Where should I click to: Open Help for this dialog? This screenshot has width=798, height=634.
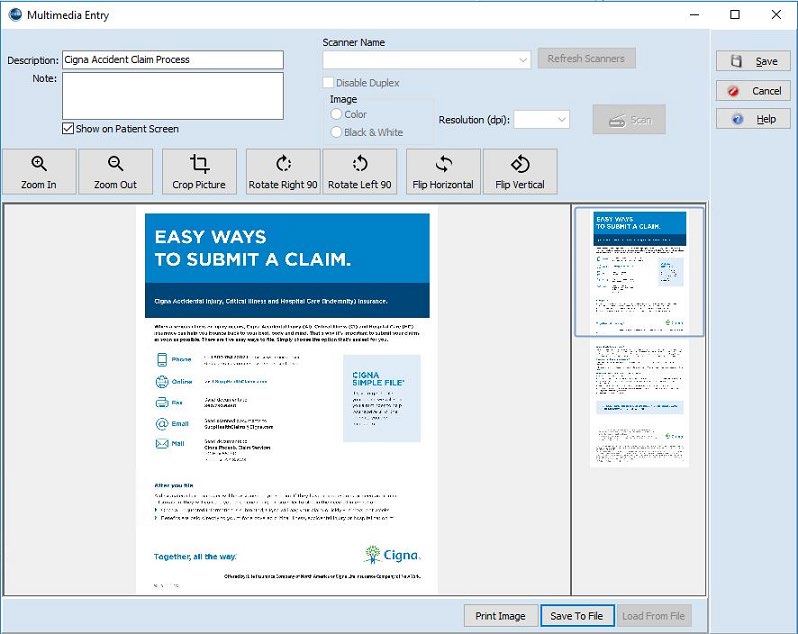753,119
